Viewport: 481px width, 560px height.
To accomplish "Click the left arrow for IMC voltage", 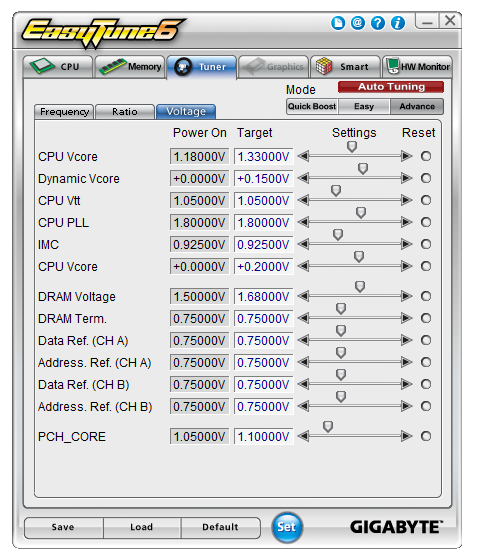I will [x=303, y=244].
